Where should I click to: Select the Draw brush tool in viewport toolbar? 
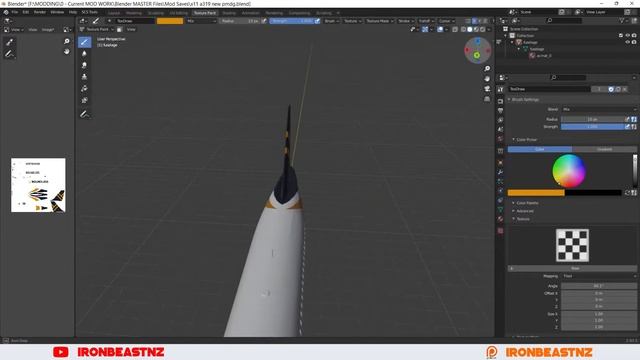[x=84, y=42]
